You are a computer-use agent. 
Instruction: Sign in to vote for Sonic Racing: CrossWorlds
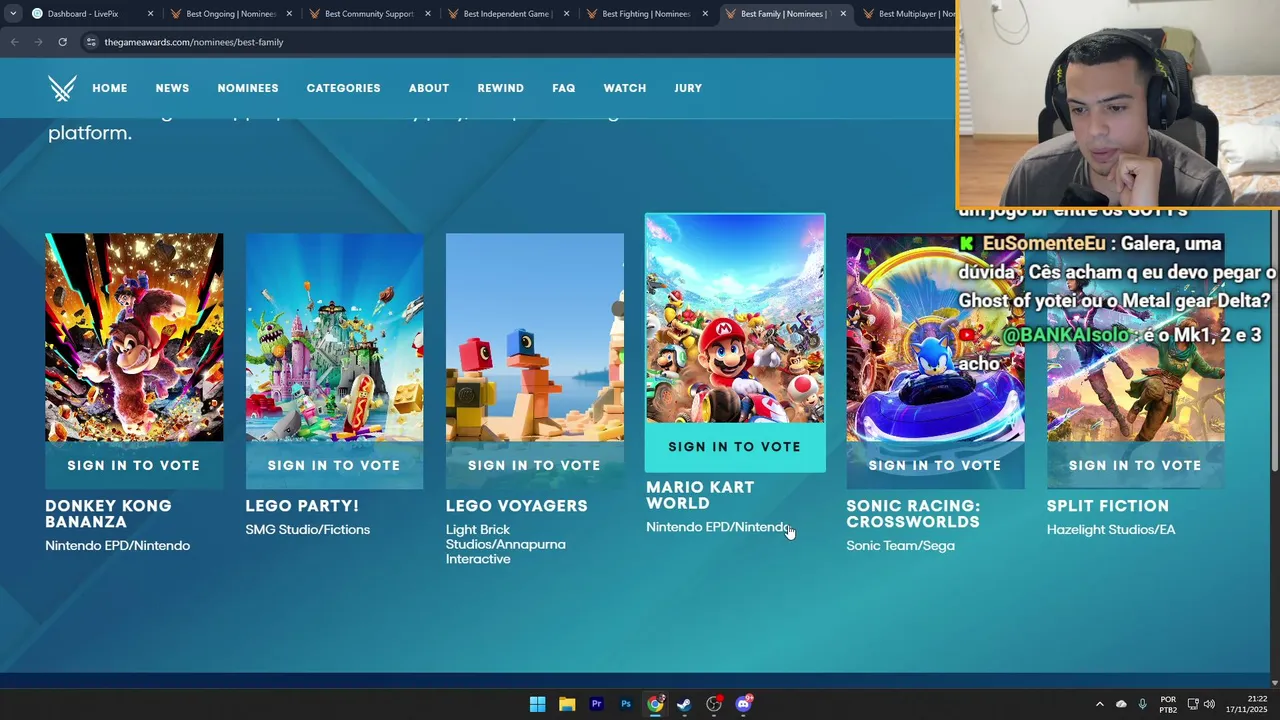935,465
